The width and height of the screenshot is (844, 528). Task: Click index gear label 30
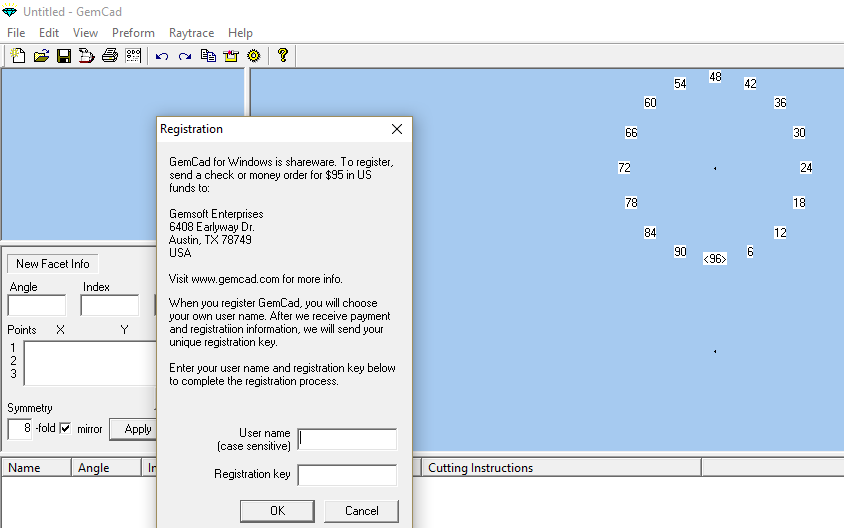(799, 133)
